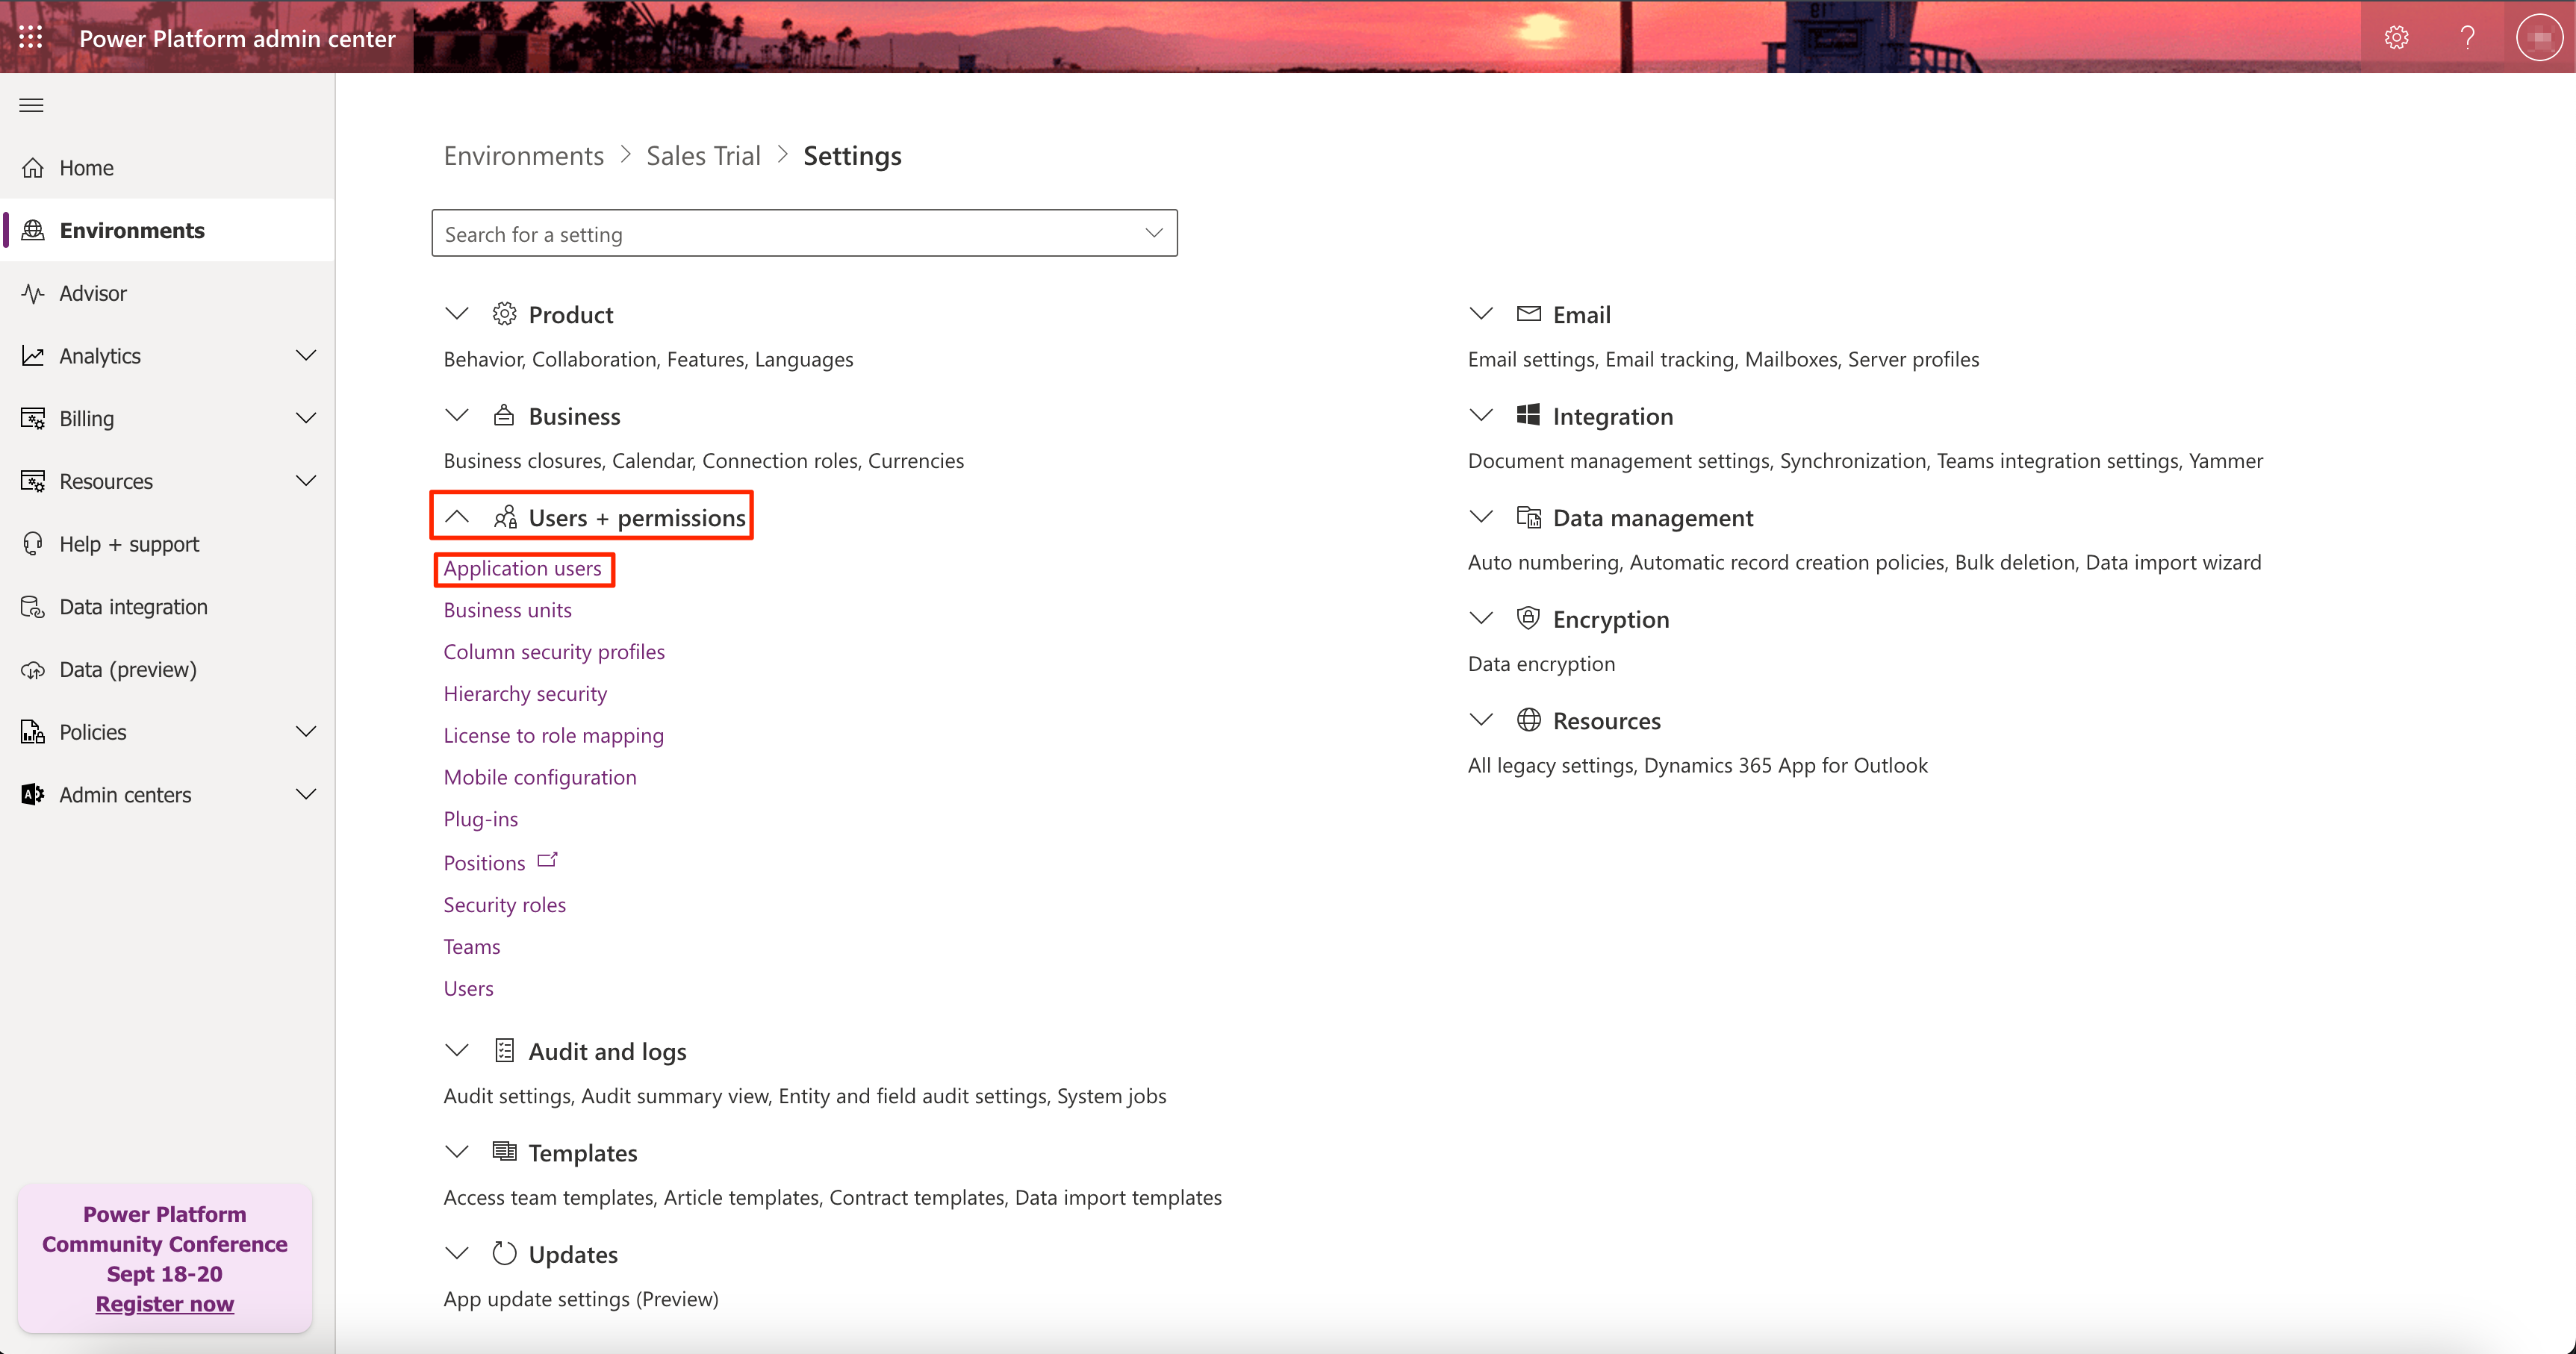Open the app launcher waffle icon
Image resolution: width=2576 pixels, height=1354 pixels.
click(x=31, y=38)
